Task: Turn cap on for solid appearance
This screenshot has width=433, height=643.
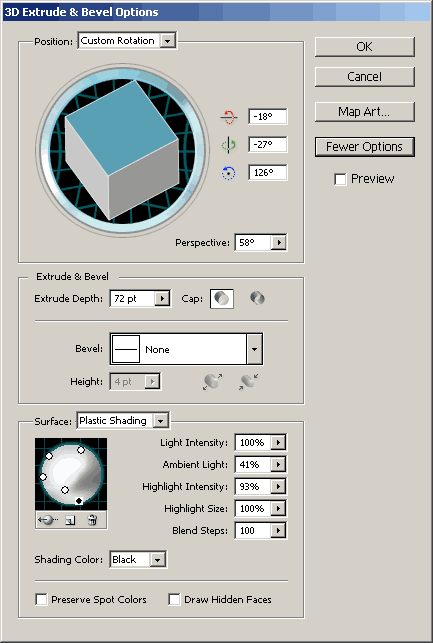Action: tap(222, 299)
